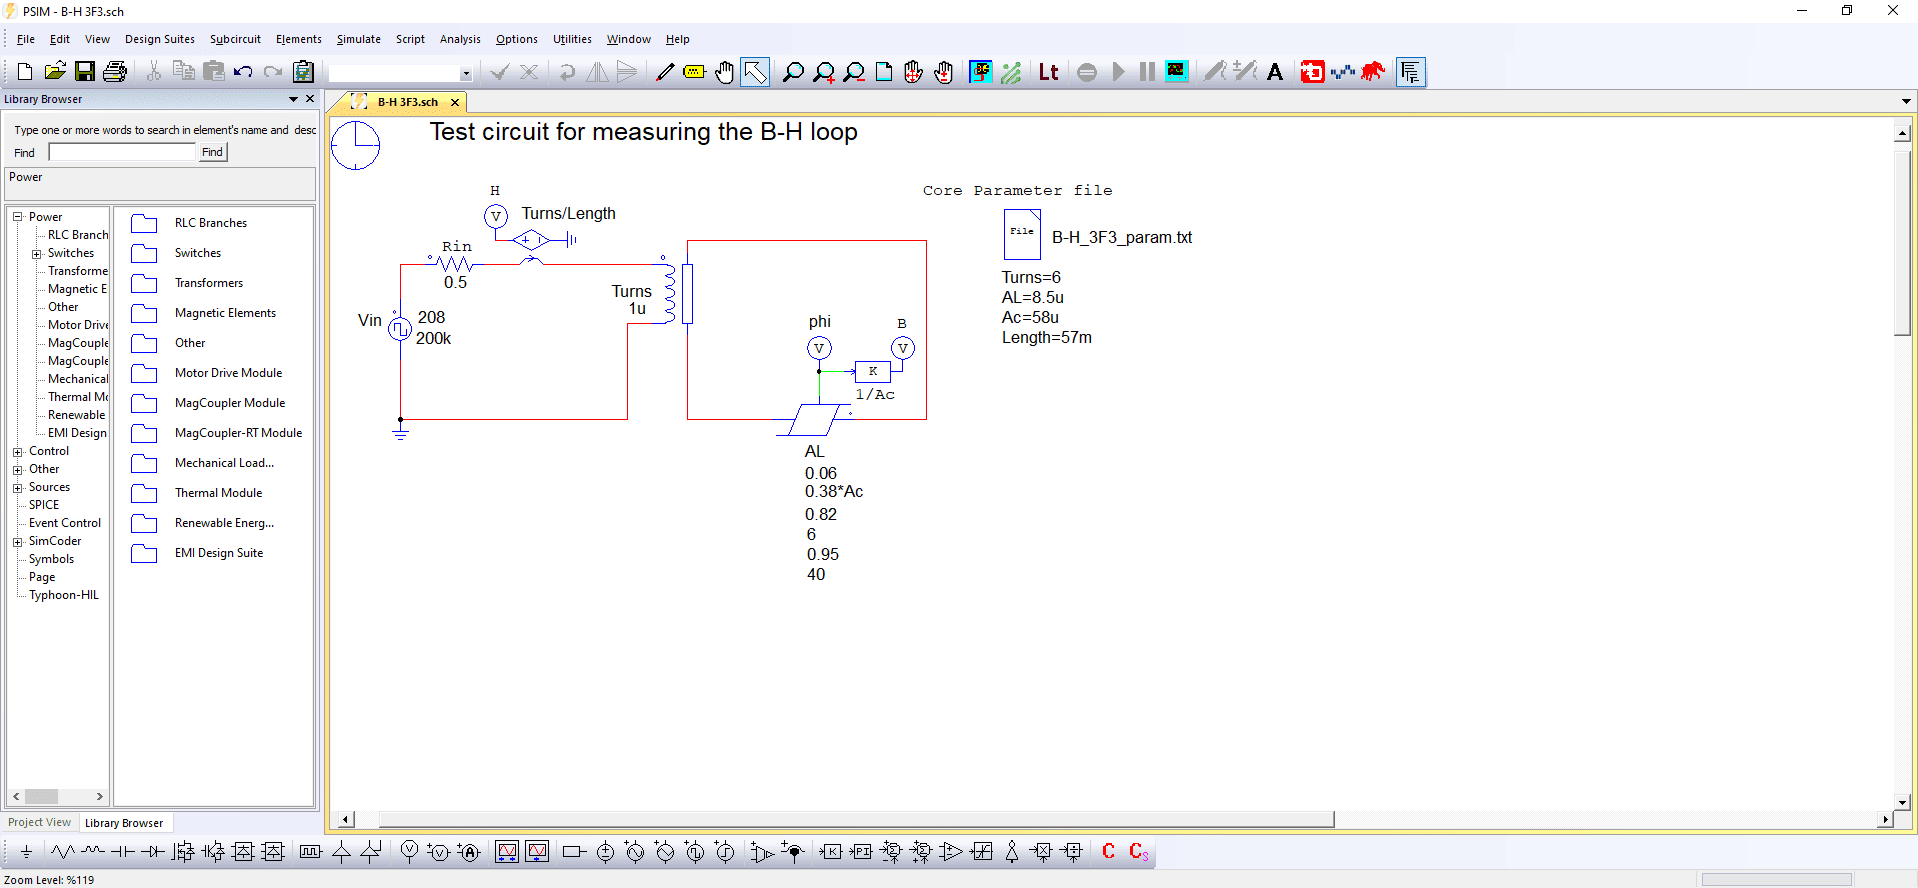Screen dimensions: 1918x888
Task: Expand the SimCoder tree node
Action: [x=17, y=542]
